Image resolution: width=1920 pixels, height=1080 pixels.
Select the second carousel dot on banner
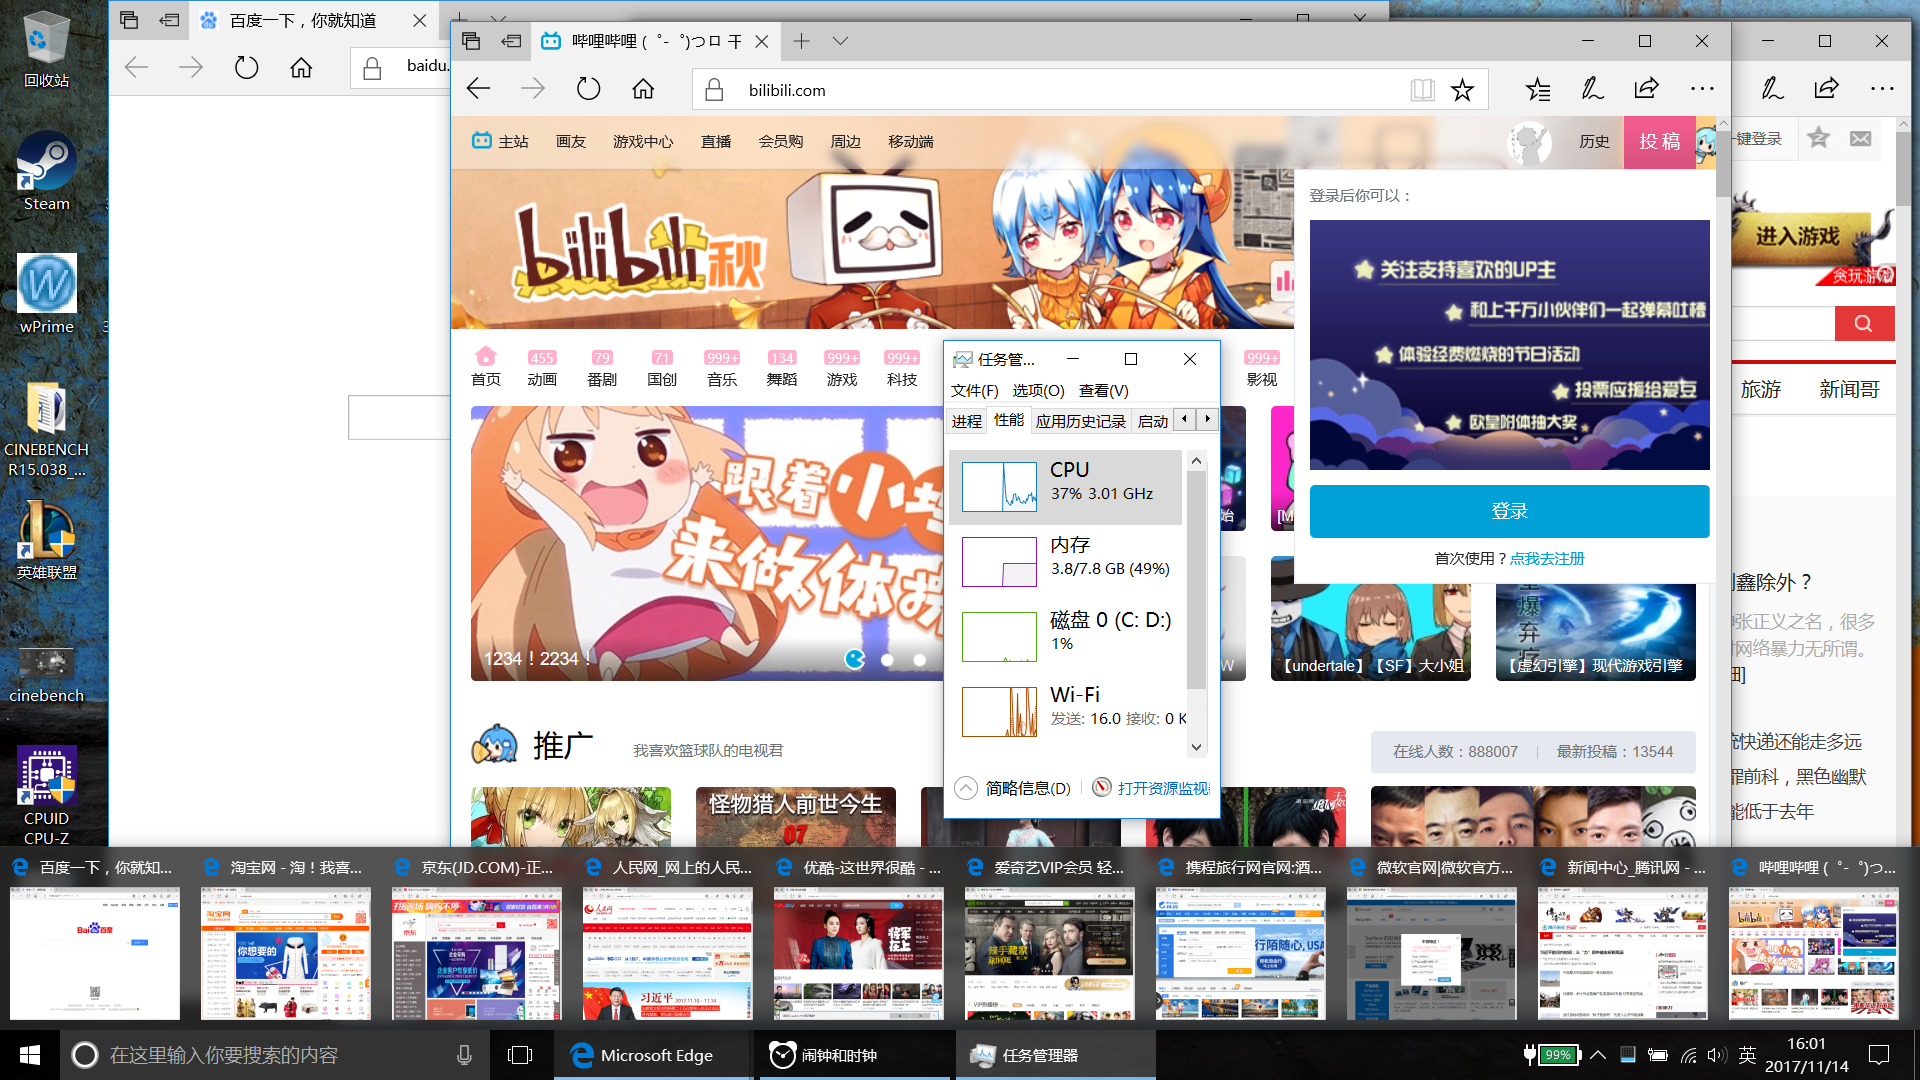coord(887,659)
